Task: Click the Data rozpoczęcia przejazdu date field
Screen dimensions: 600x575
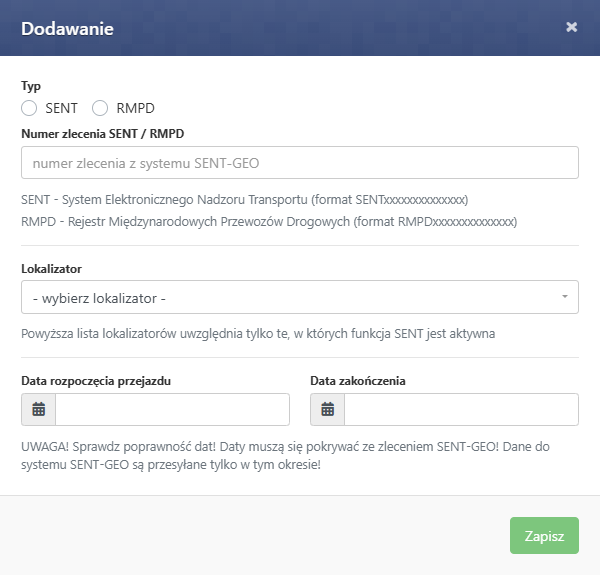Action: [x=172, y=409]
